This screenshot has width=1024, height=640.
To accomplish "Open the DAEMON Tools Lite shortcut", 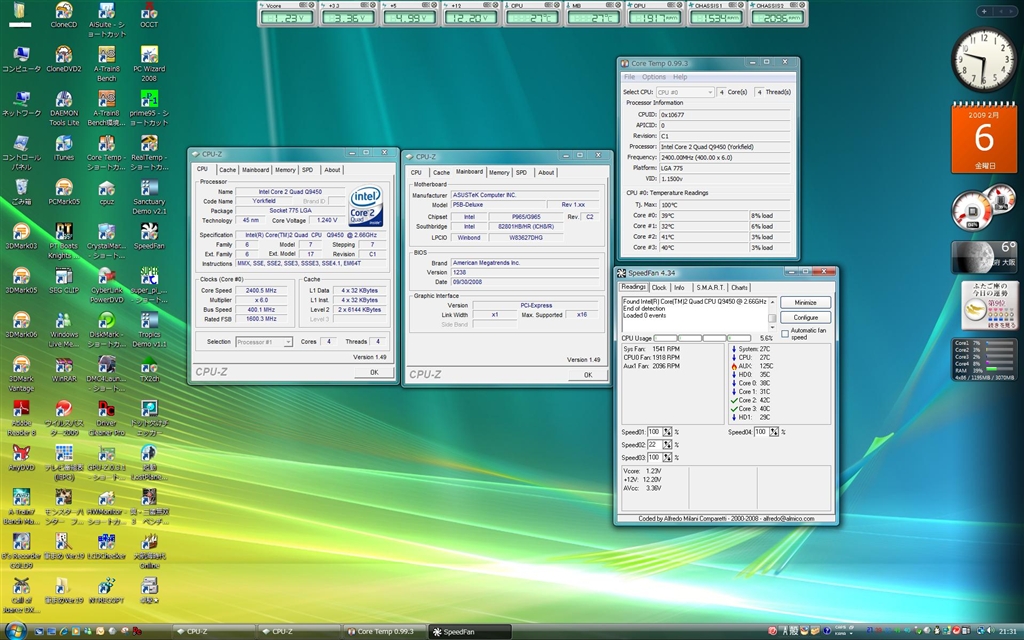I will [x=64, y=108].
